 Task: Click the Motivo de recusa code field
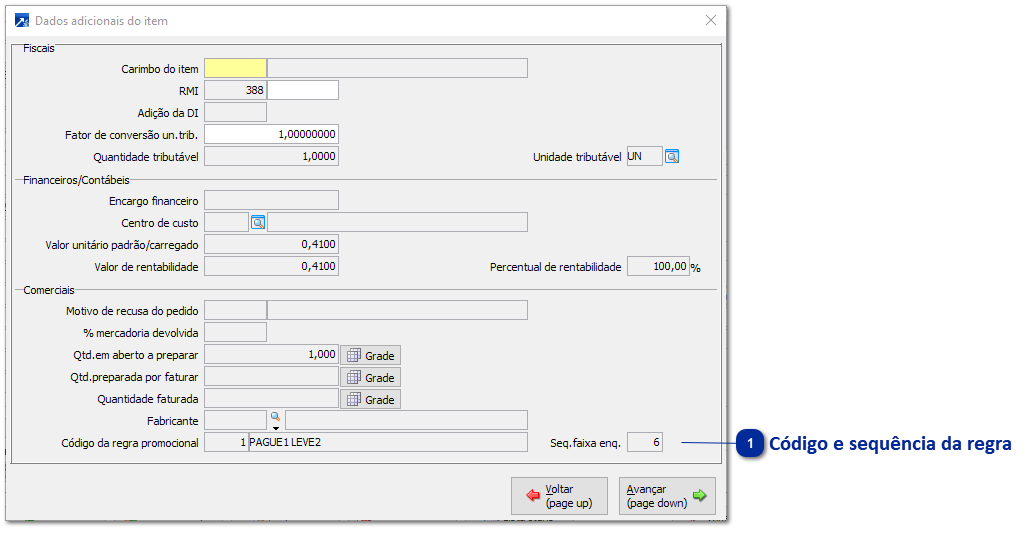(235, 310)
